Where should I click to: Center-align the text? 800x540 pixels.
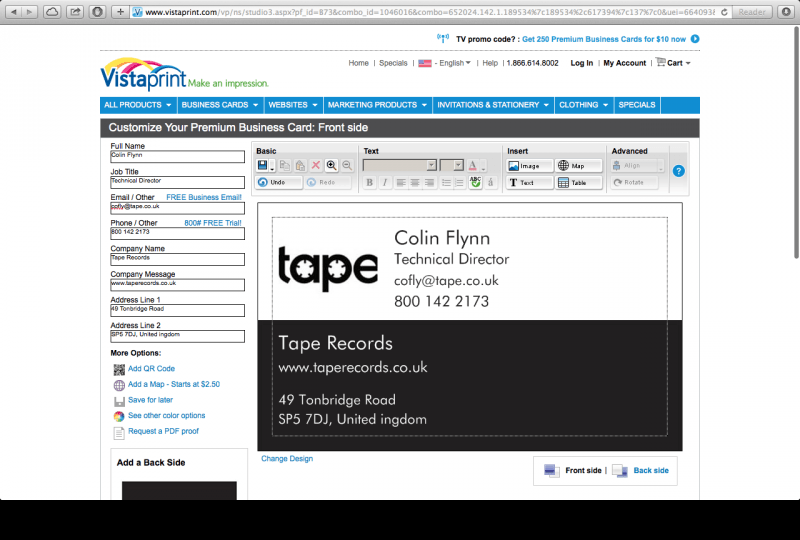pos(415,182)
